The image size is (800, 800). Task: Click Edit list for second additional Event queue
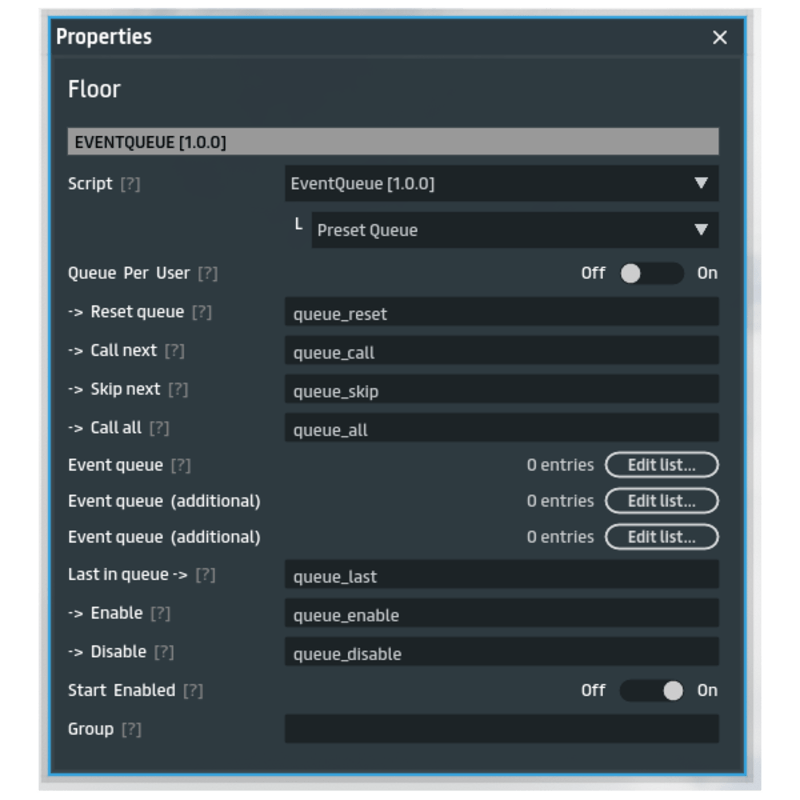[x=661, y=537]
